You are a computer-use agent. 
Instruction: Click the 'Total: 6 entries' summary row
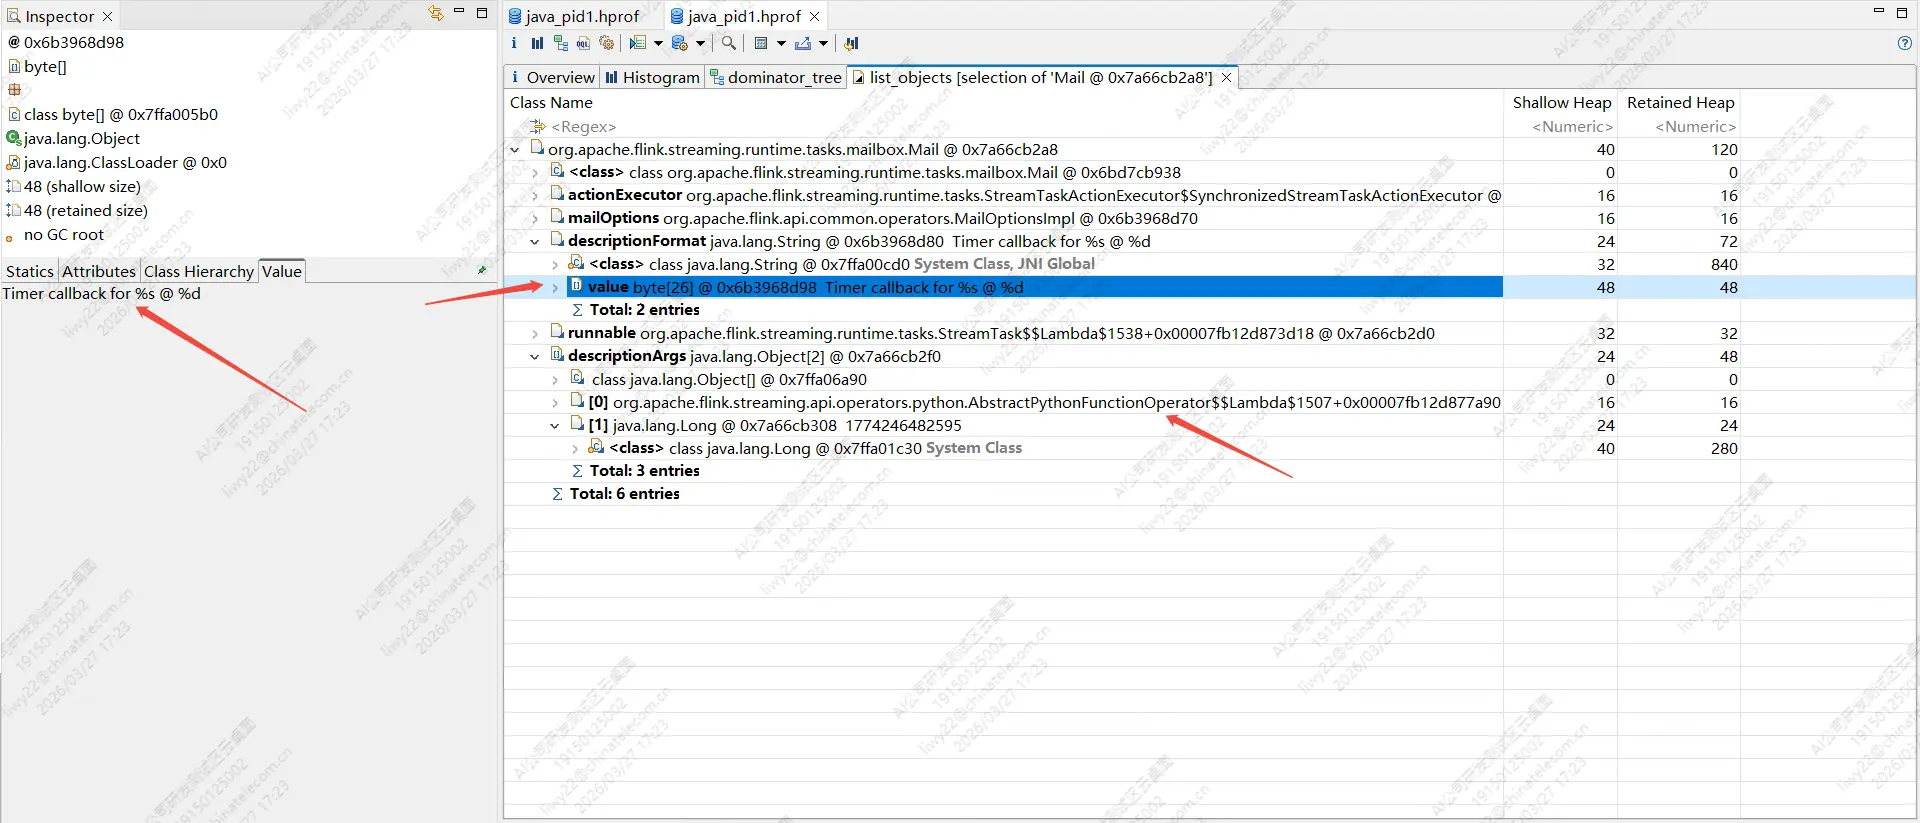click(624, 494)
